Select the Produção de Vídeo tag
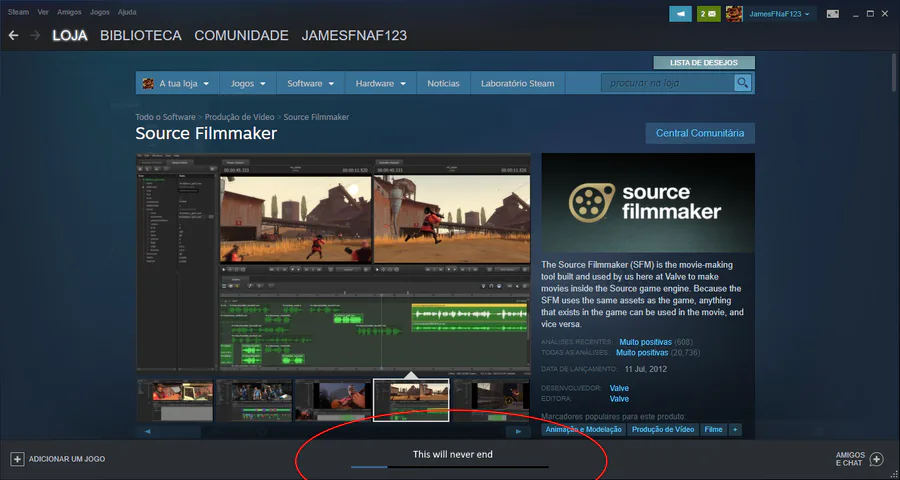900x480 pixels. pos(663,429)
